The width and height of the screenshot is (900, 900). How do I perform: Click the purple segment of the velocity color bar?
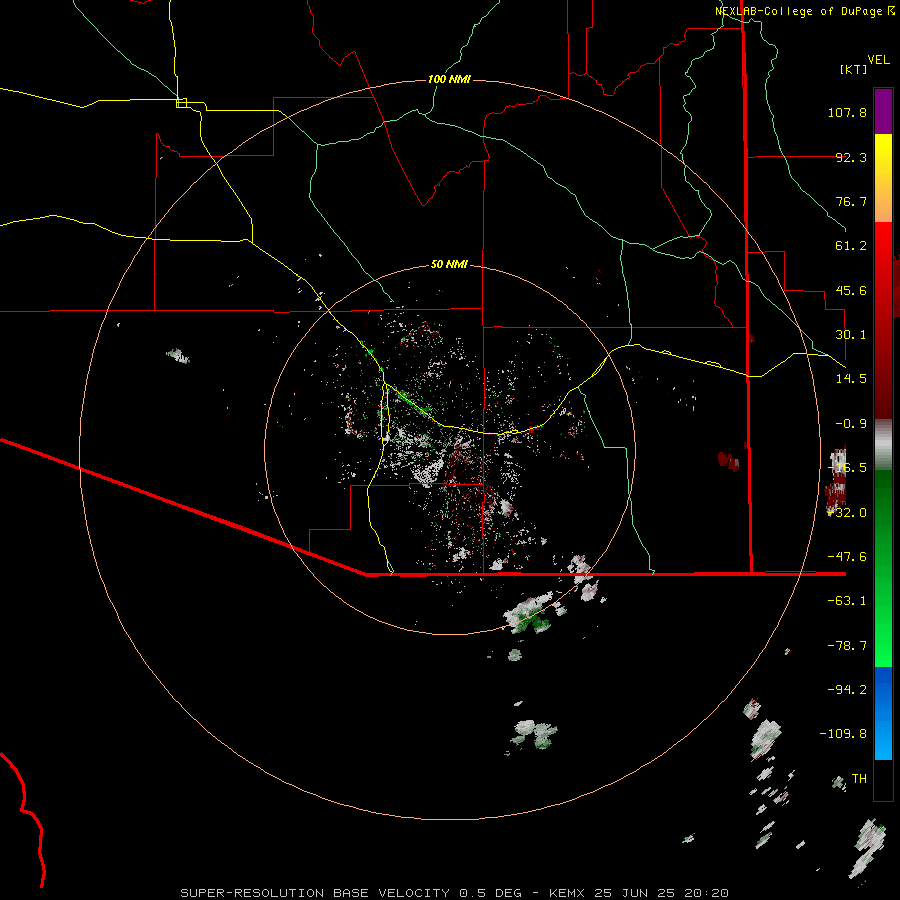(x=883, y=111)
